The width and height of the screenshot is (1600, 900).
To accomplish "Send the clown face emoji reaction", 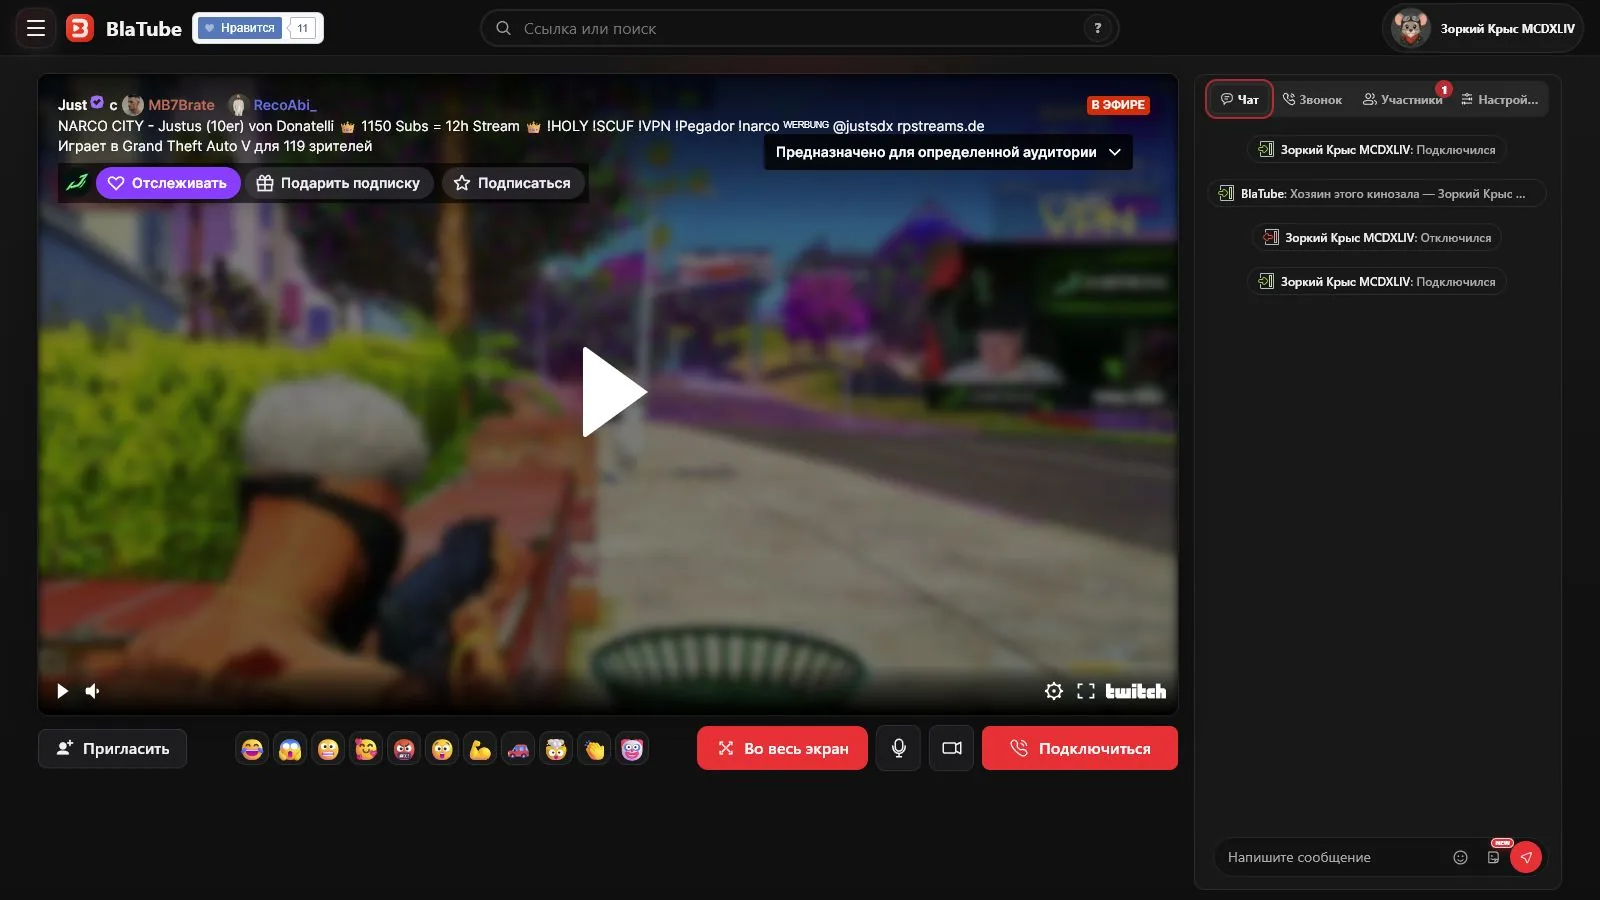I will click(x=632, y=749).
